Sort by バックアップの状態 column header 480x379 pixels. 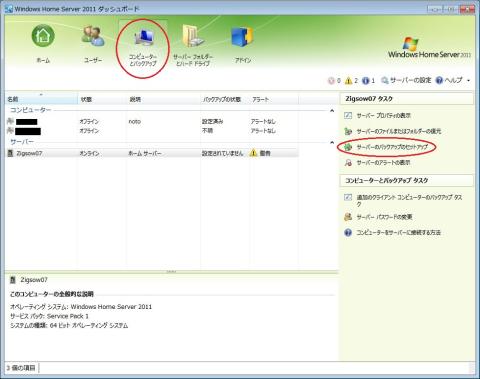(x=225, y=99)
